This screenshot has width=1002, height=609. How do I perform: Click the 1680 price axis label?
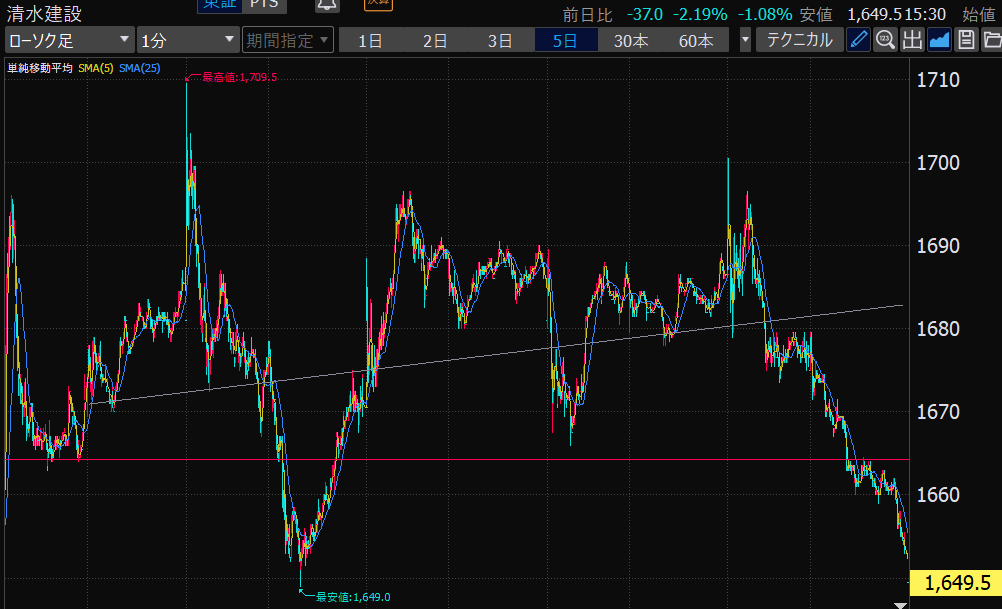(938, 329)
